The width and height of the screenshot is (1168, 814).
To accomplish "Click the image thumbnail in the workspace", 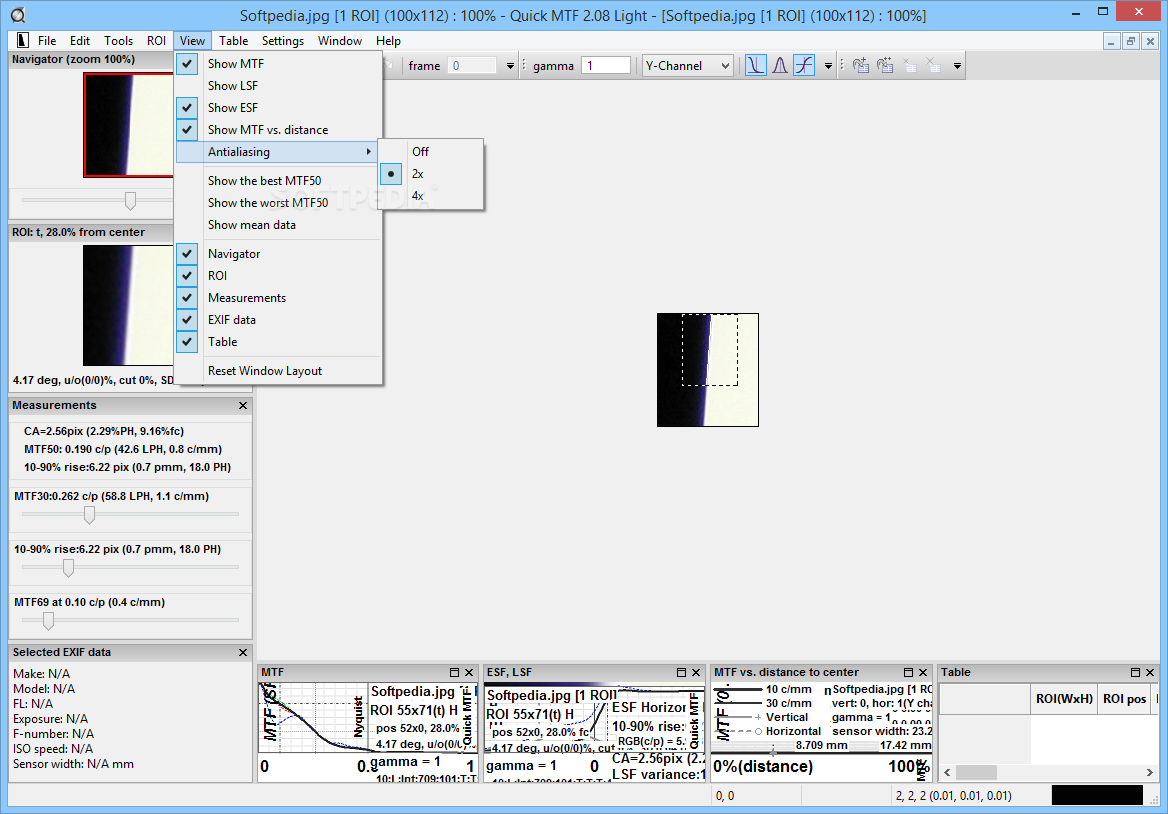I will pyautogui.click(x=708, y=370).
